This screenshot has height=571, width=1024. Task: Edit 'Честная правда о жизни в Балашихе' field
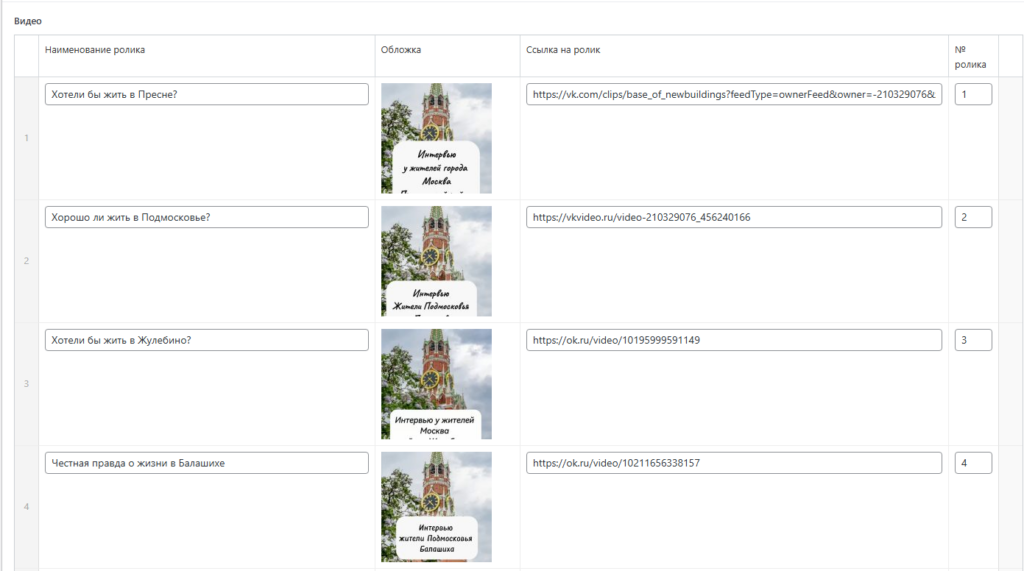tap(206, 463)
